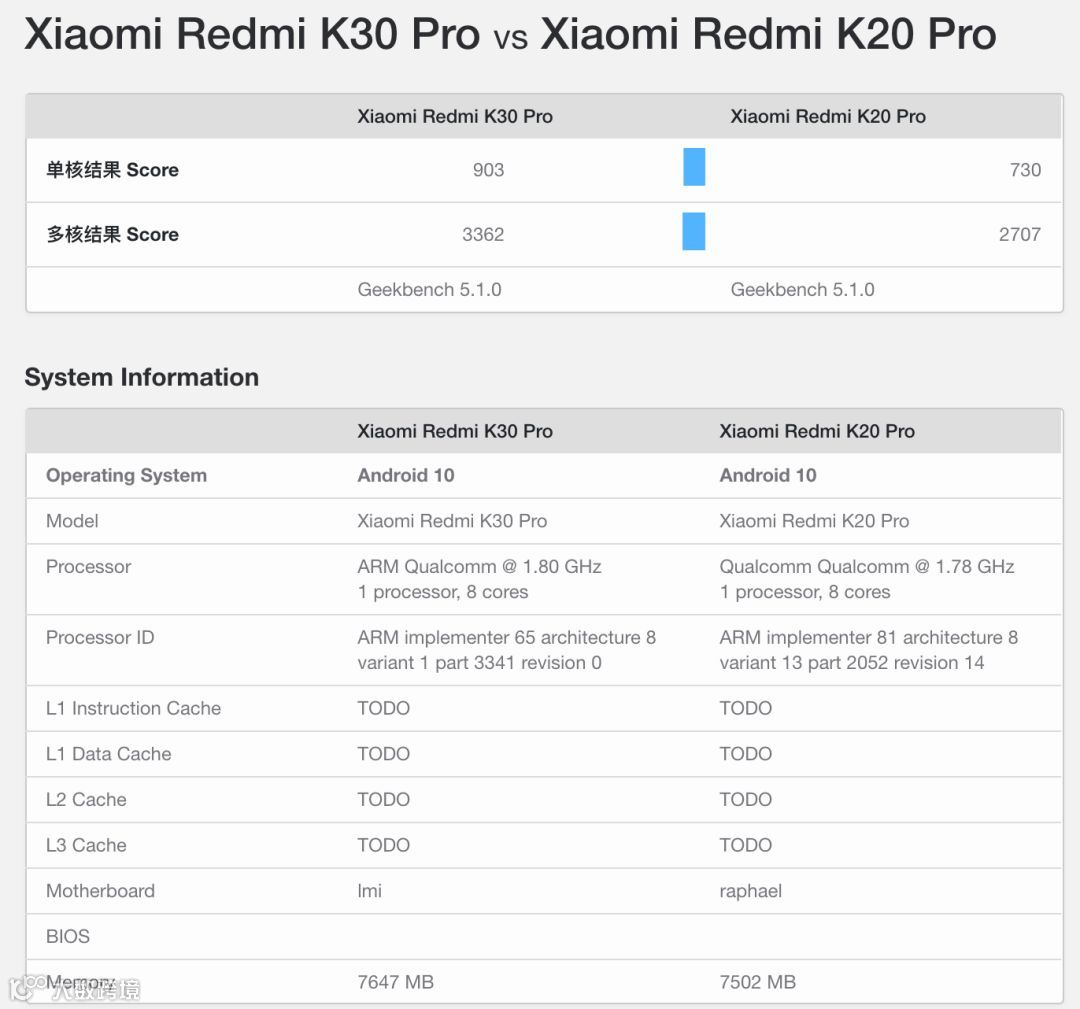Click the L1 Data Cache label
Viewport: 1080px width, 1009px height.
coord(109,754)
